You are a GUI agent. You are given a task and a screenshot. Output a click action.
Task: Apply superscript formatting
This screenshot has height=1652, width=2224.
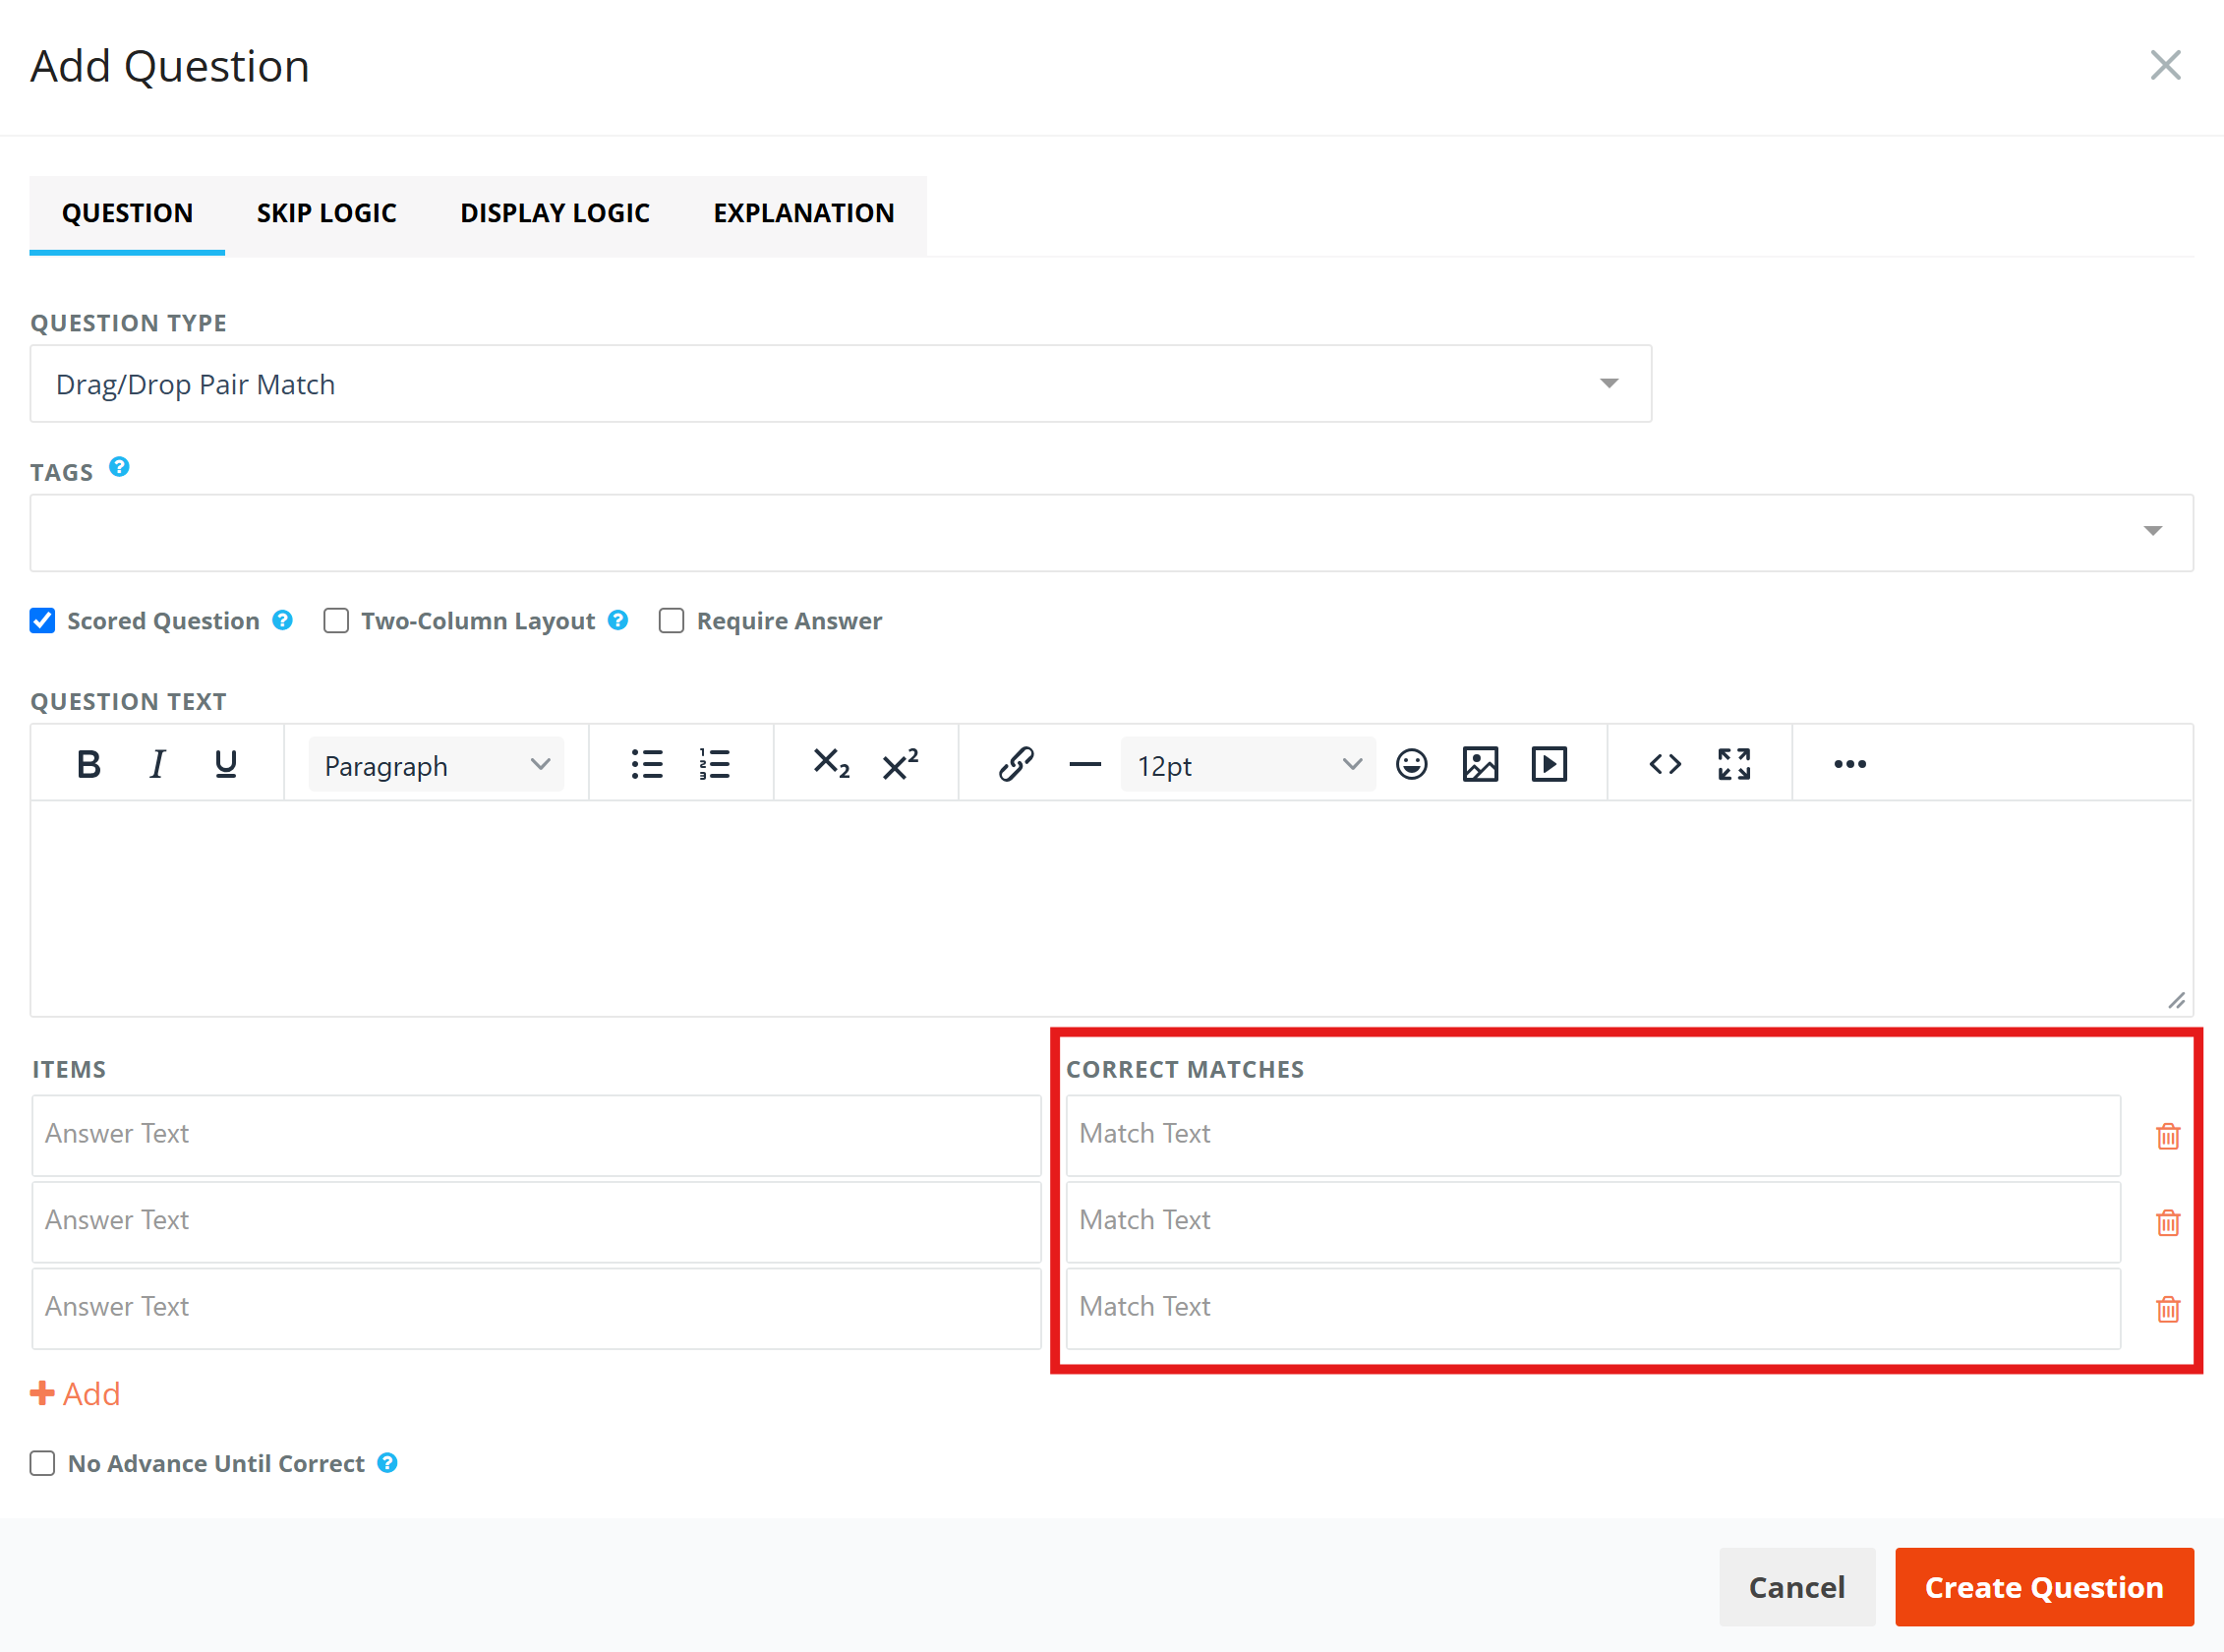[x=900, y=765]
